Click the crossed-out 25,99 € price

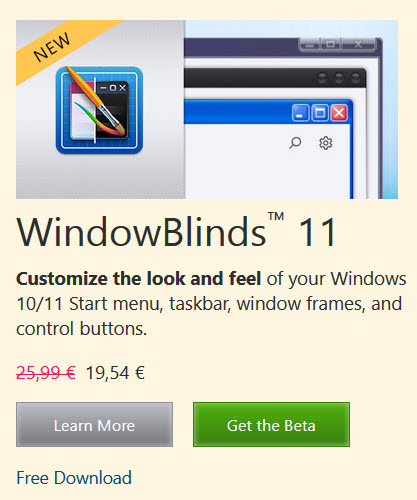pyautogui.click(x=46, y=373)
